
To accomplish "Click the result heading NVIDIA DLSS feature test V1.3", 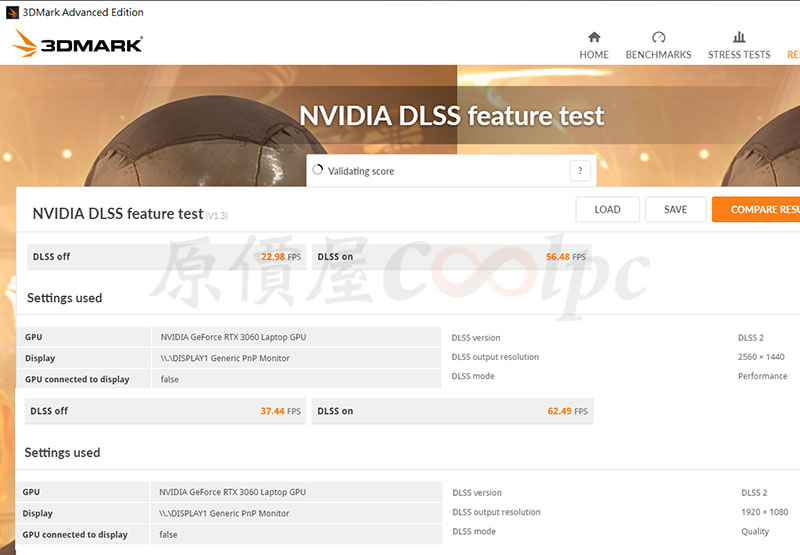I will 130,214.
